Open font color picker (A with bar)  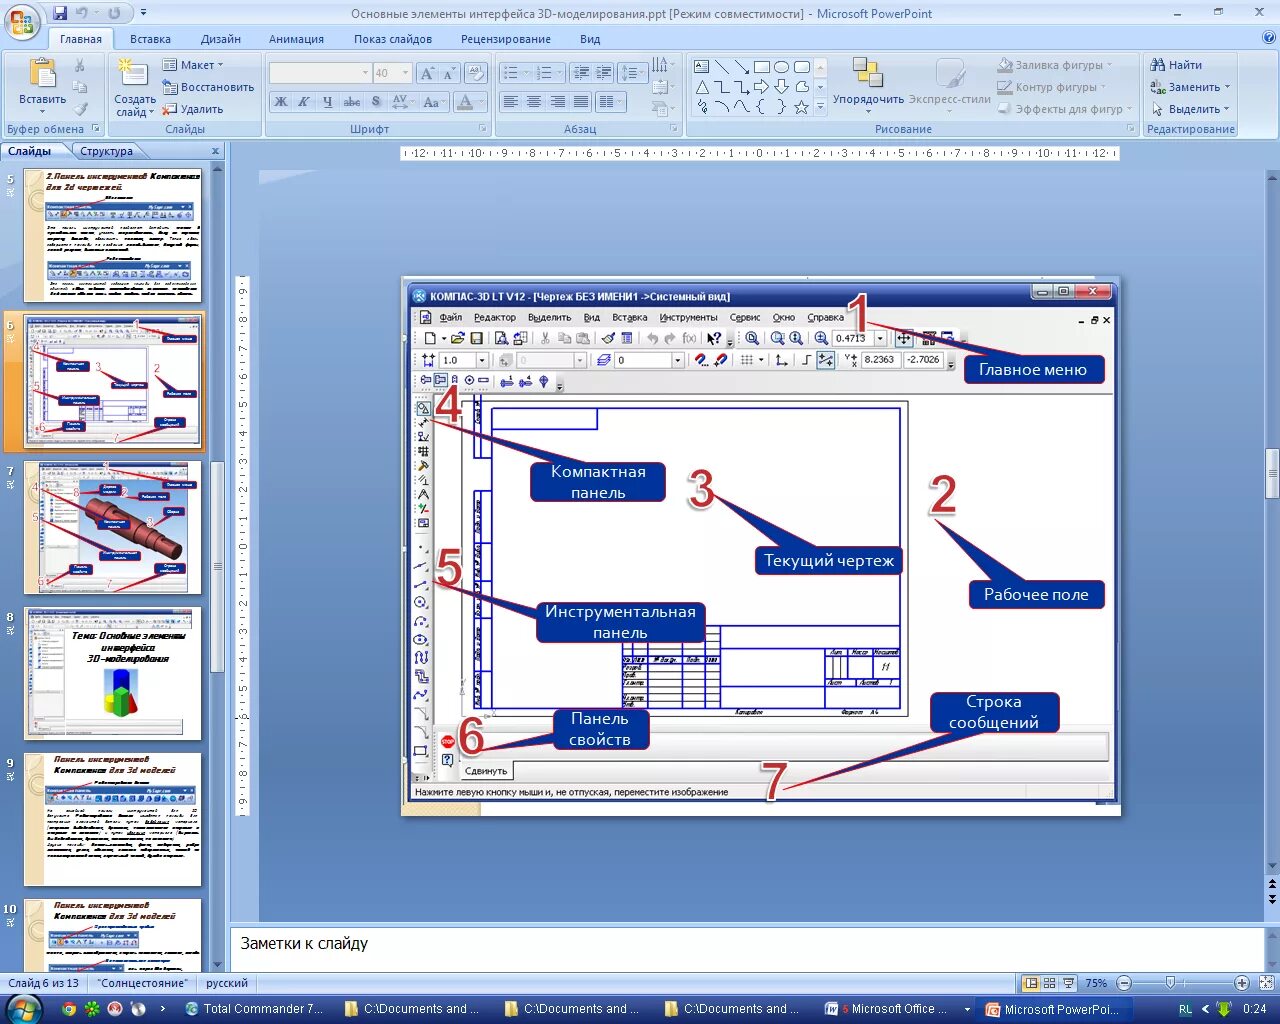click(465, 102)
